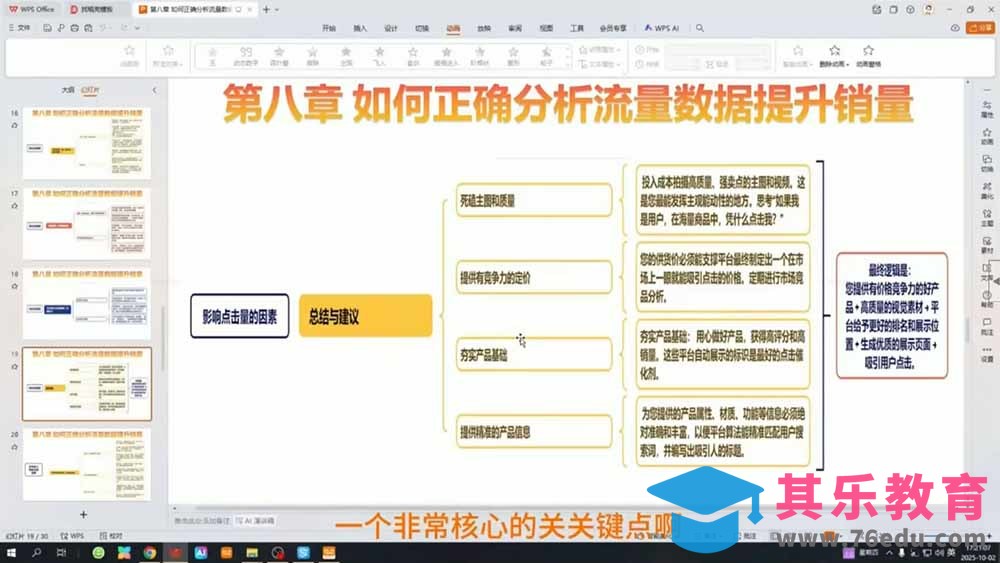The image size is (1000, 563).
Task: Select slide 16 thumbnail
Action: 87,143
